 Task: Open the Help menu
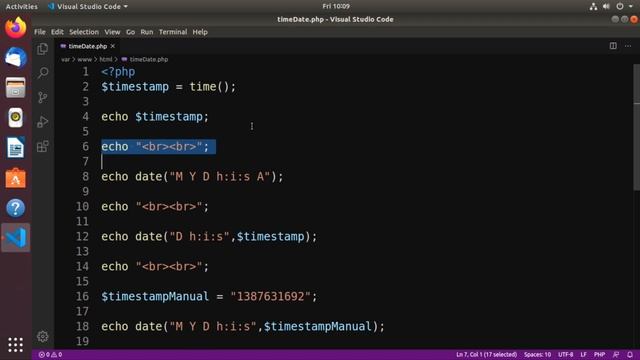tap(200, 32)
